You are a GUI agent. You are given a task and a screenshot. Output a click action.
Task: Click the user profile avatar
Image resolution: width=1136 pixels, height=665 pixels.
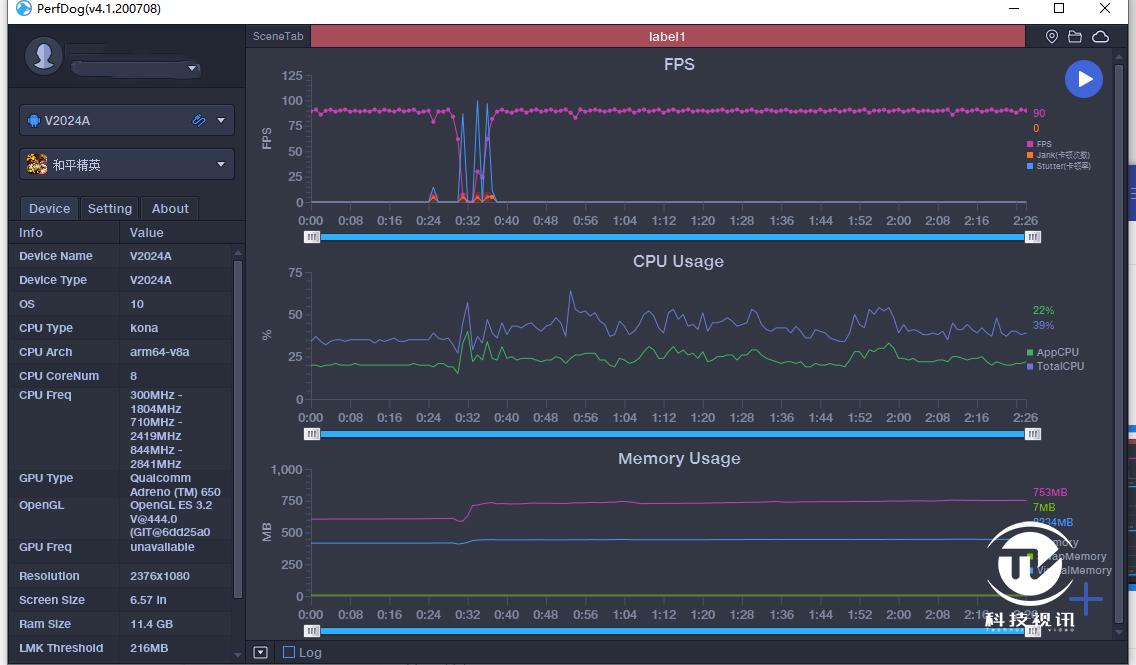click(44, 56)
